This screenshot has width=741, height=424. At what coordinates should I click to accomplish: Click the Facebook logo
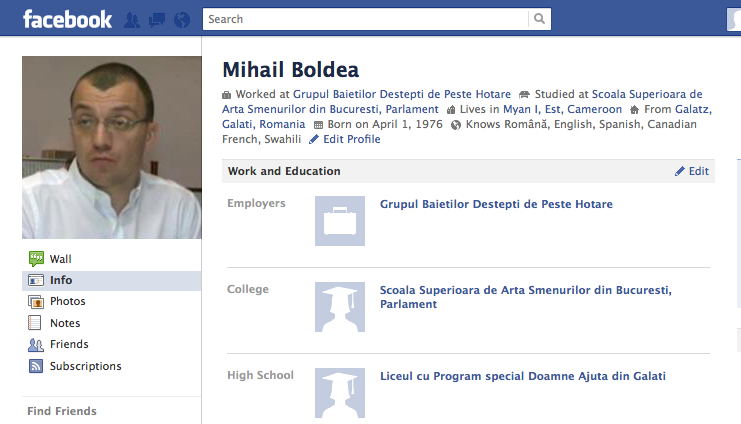[x=67, y=19]
